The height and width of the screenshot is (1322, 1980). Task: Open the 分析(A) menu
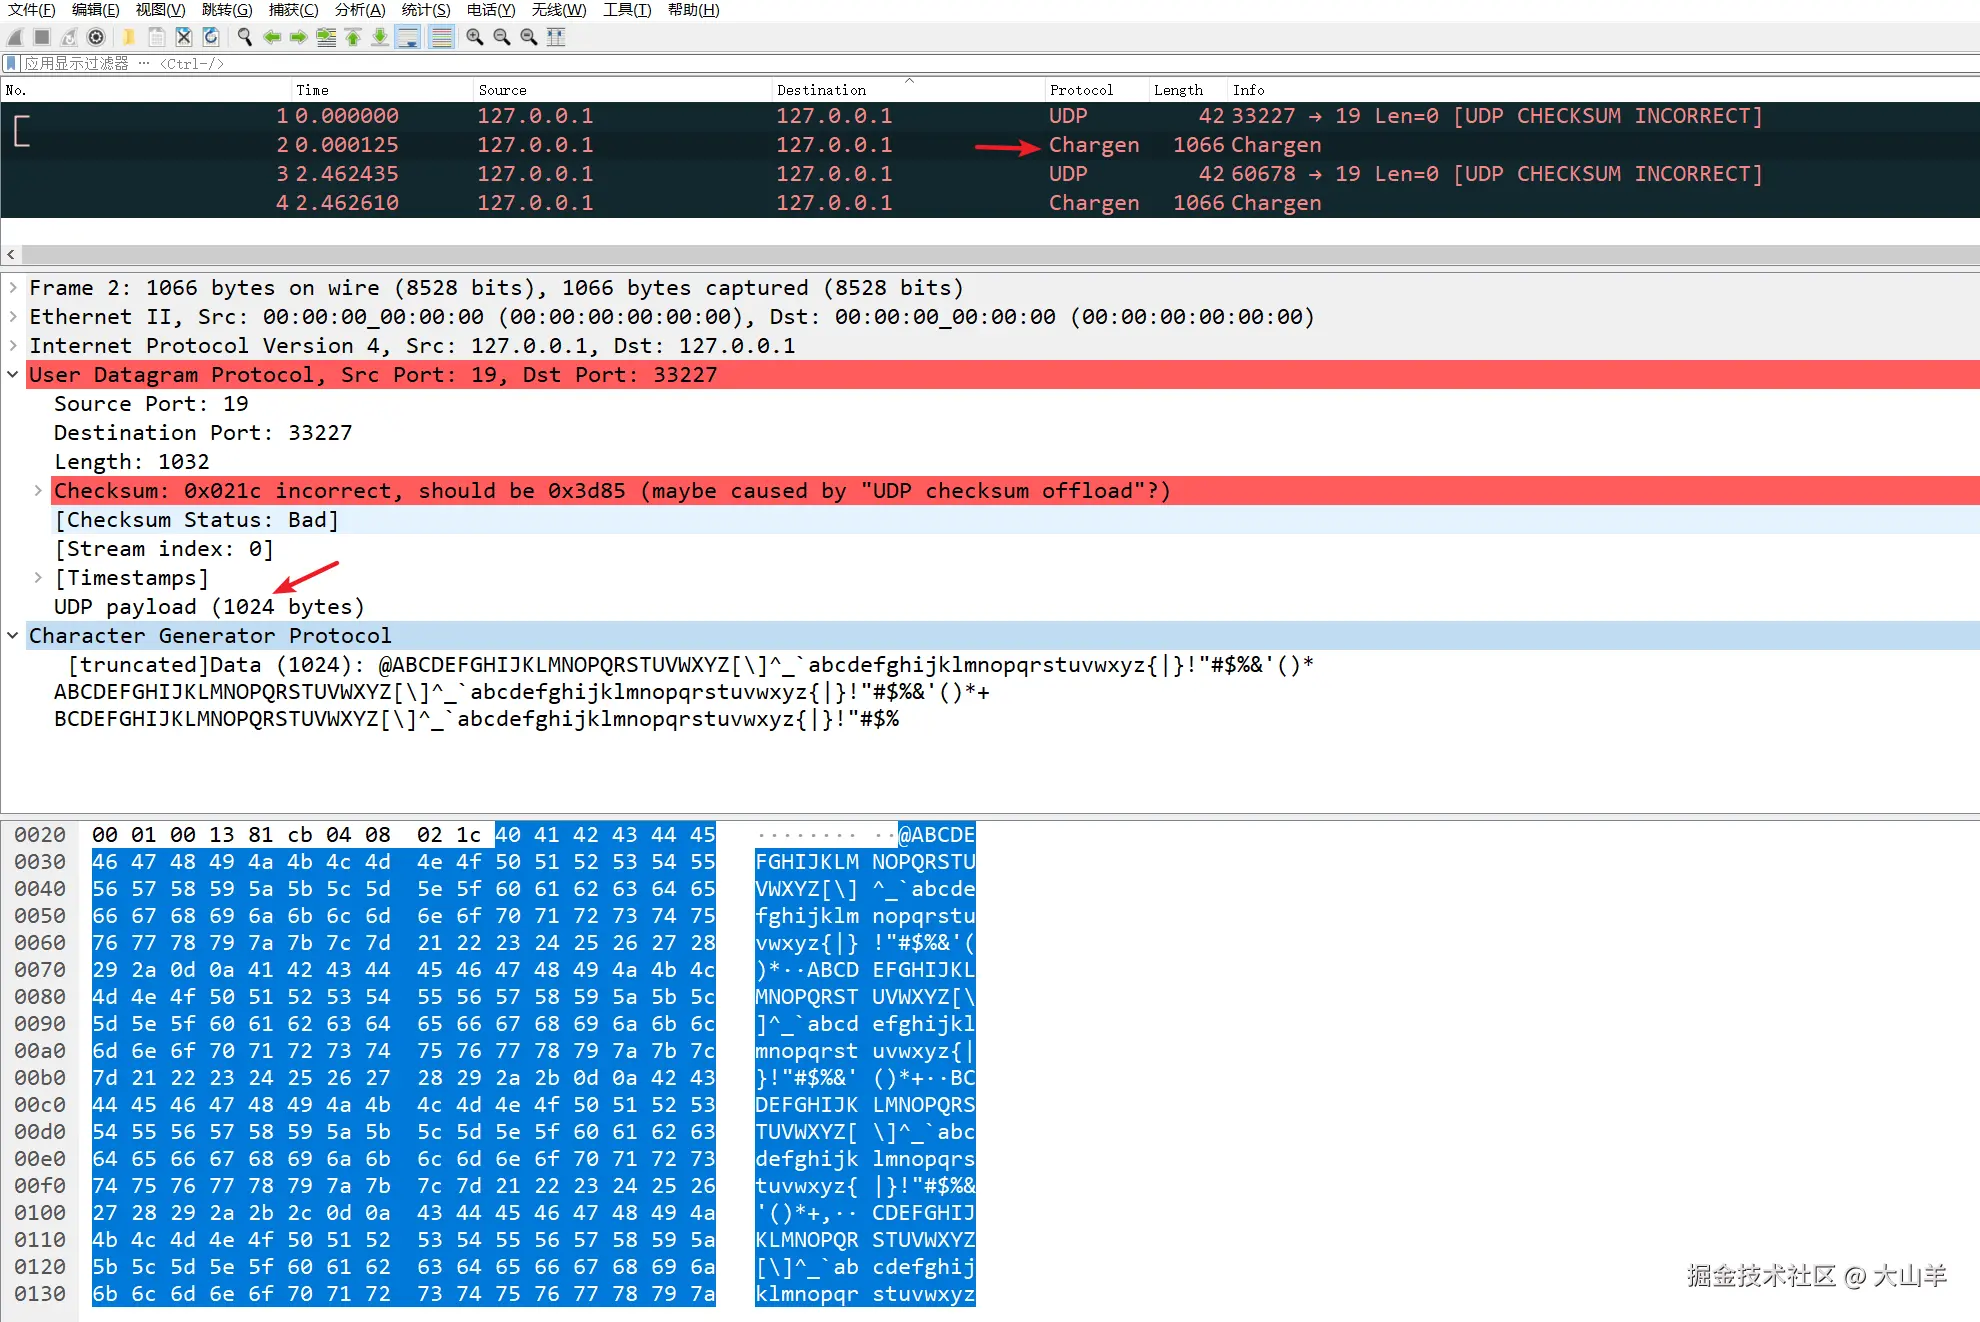(359, 10)
